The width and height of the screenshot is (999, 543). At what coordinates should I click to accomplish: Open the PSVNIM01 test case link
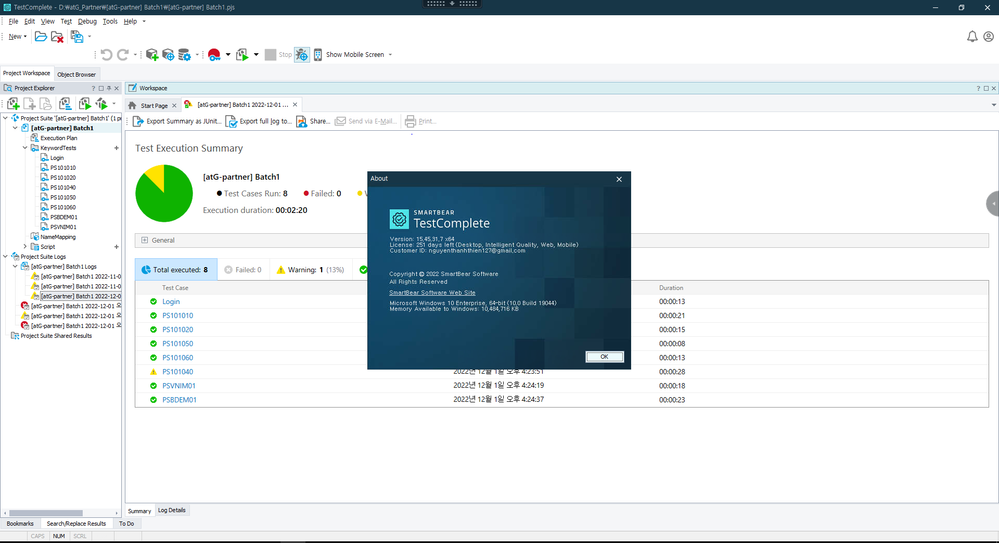point(178,385)
